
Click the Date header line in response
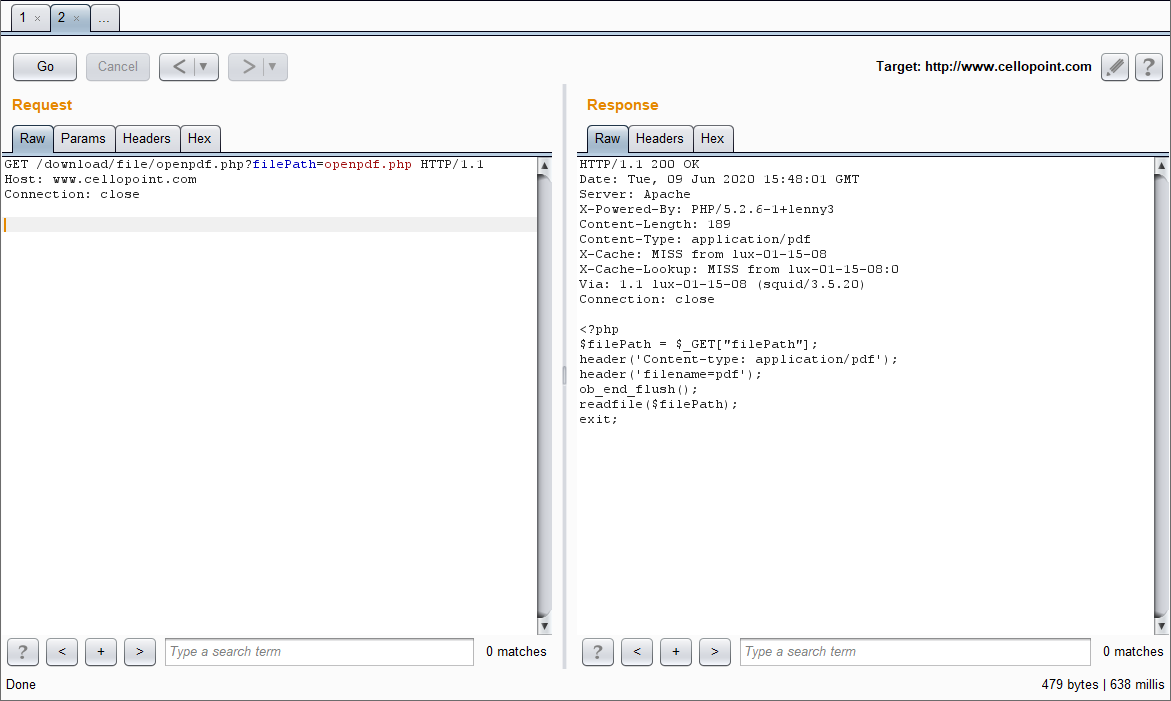(x=719, y=179)
